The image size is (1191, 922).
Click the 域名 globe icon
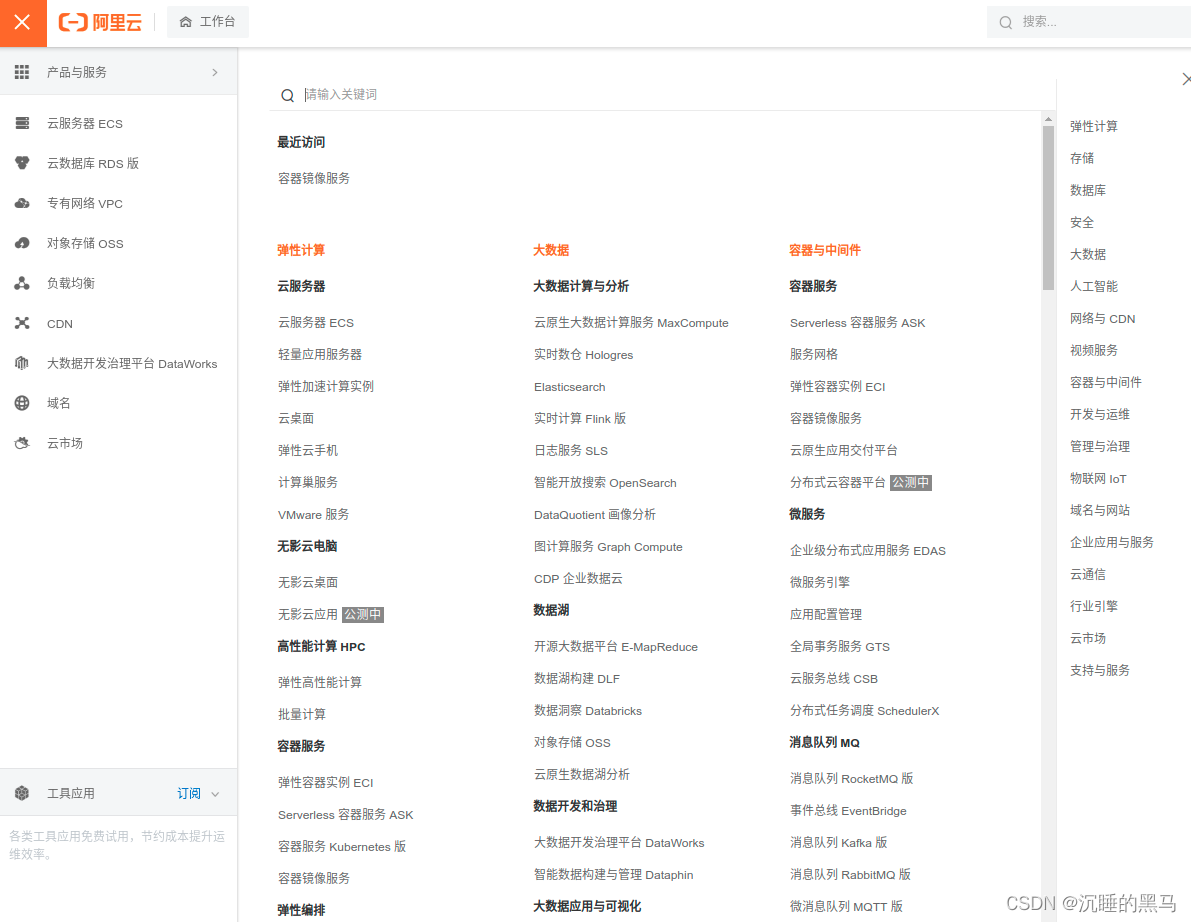click(22, 403)
